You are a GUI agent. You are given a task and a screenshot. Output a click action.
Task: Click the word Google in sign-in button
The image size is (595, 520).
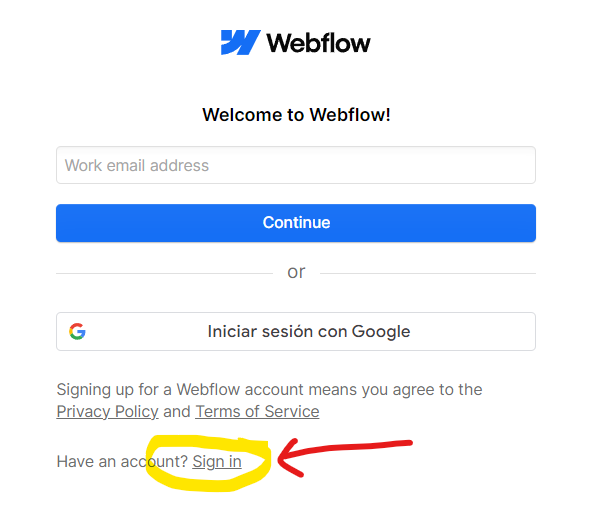[381, 332]
